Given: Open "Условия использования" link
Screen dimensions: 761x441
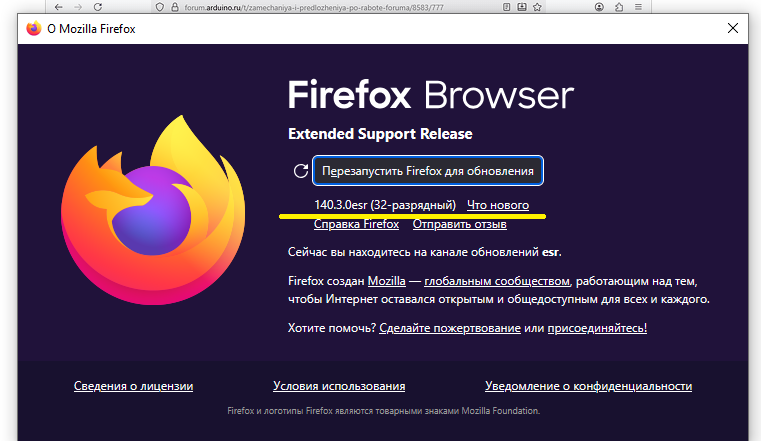Looking at the screenshot, I should [x=339, y=386].
